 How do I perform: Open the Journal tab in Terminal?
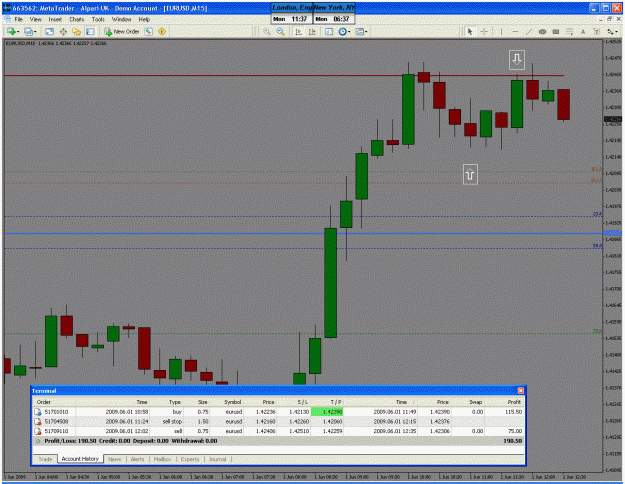(218, 459)
